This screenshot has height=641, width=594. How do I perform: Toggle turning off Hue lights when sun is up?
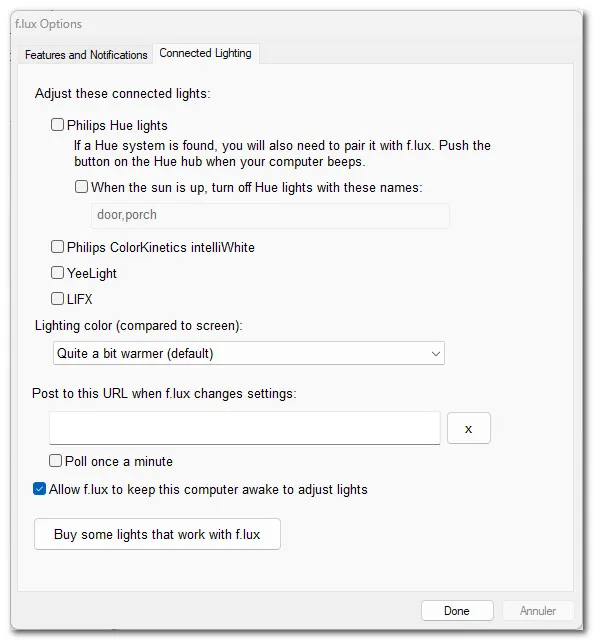[x=81, y=187]
